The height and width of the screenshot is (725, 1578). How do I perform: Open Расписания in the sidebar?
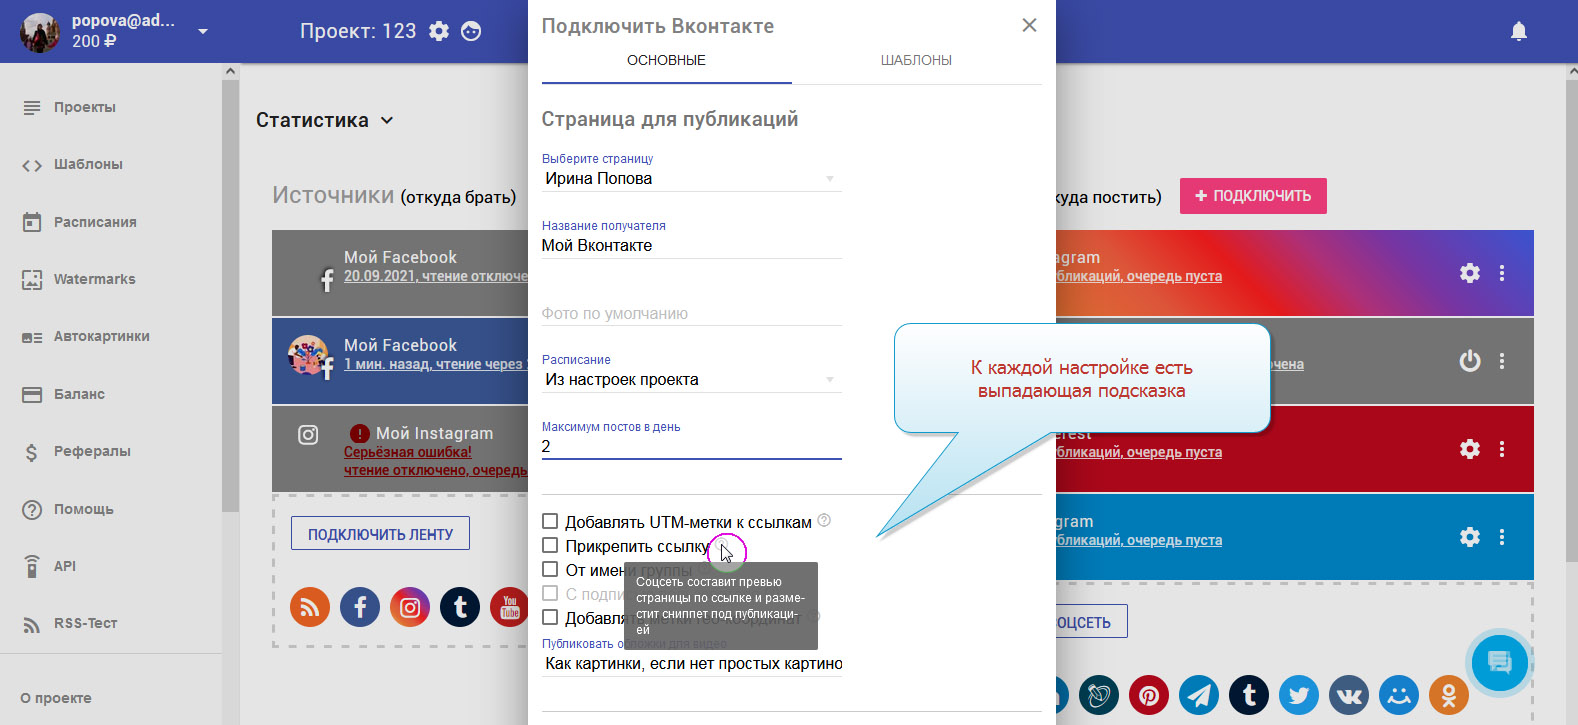point(95,222)
